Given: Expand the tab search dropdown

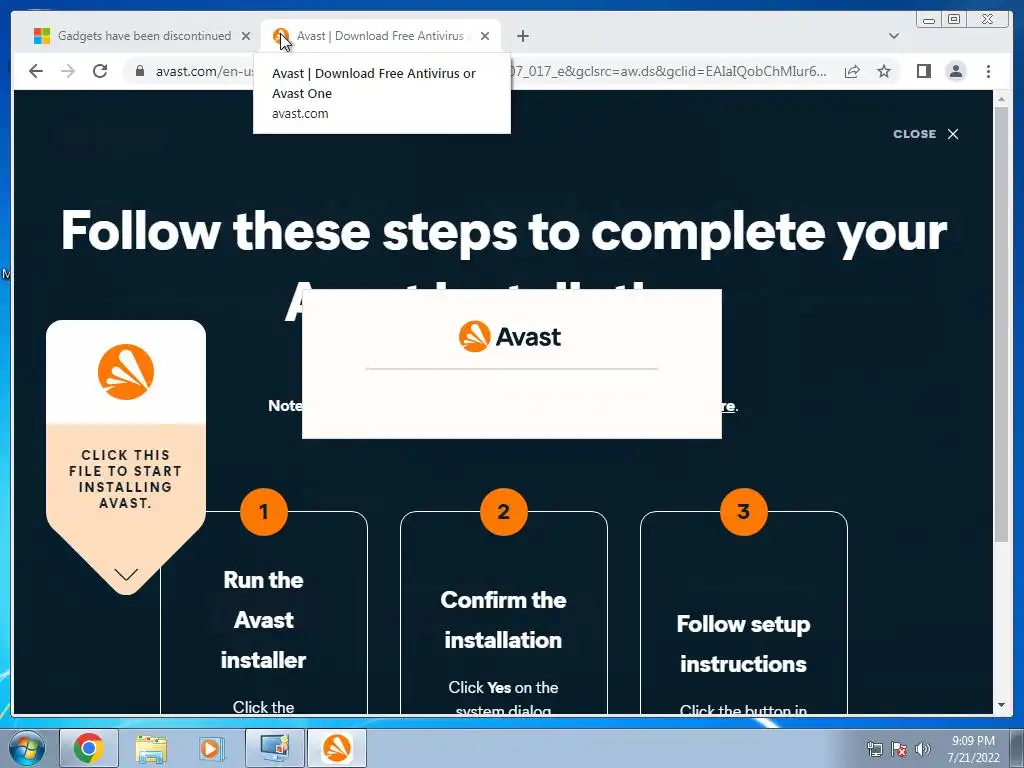Looking at the screenshot, I should click(x=893, y=36).
